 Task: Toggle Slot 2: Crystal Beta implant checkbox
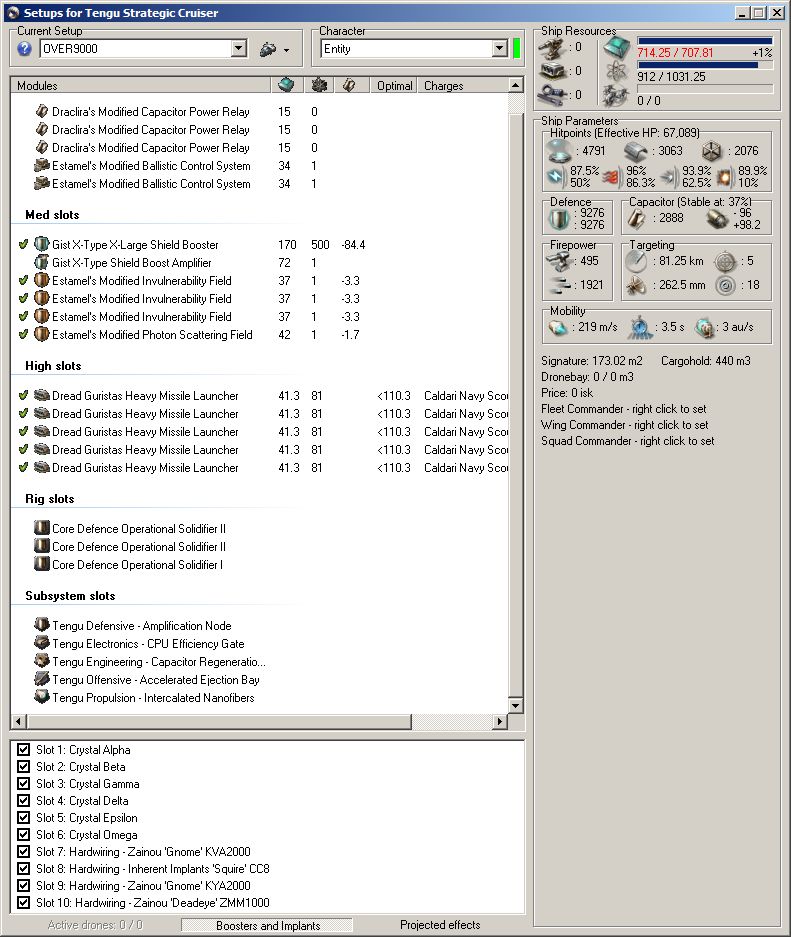pyautogui.click(x=24, y=767)
